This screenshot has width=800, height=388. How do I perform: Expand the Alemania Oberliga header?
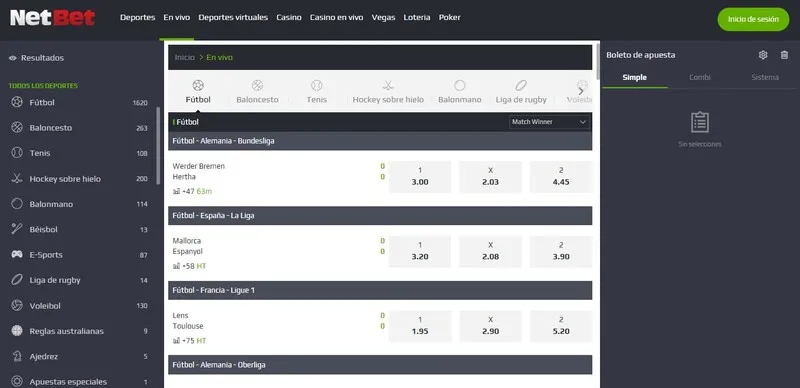pos(380,365)
